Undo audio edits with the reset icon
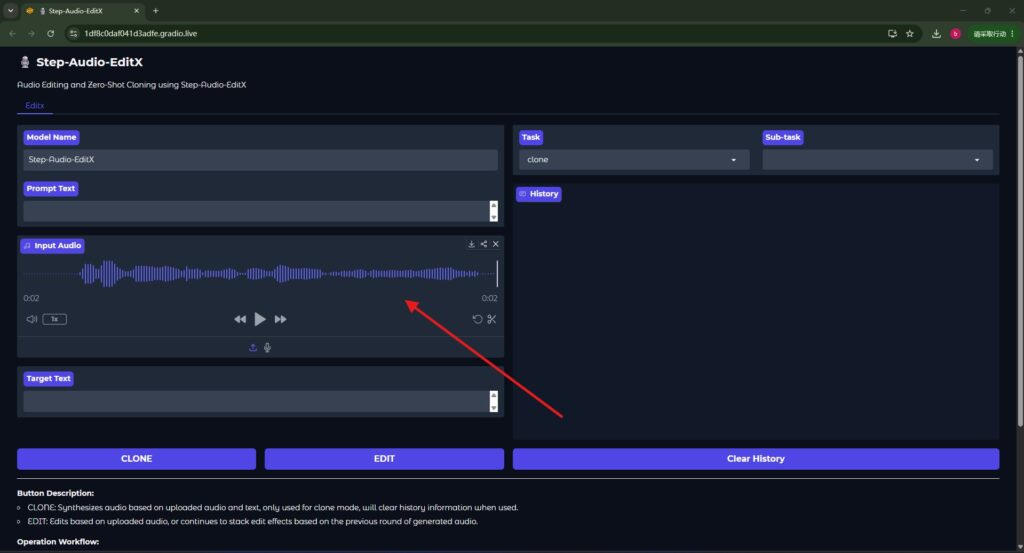The image size is (1024, 553). coord(477,319)
